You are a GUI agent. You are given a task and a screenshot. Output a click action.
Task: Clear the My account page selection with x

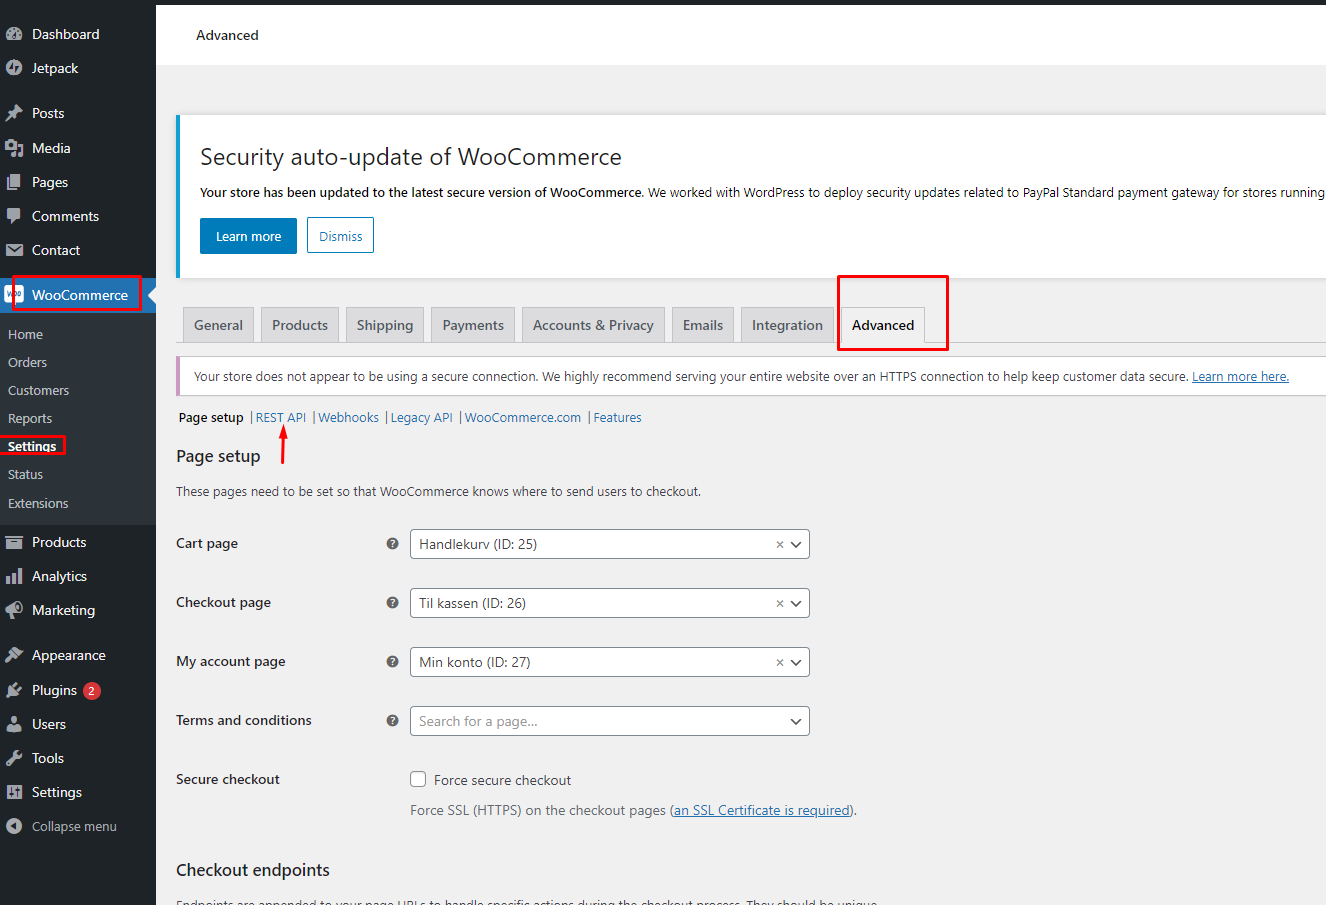pos(780,663)
